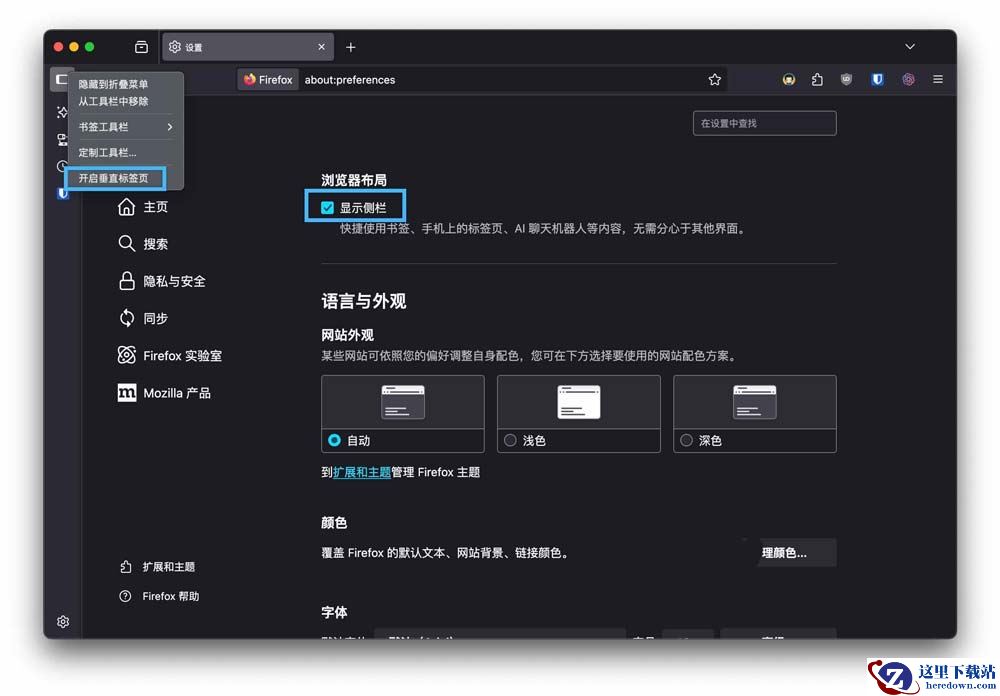Click the 浏览器布局 heading text

pos(354,180)
